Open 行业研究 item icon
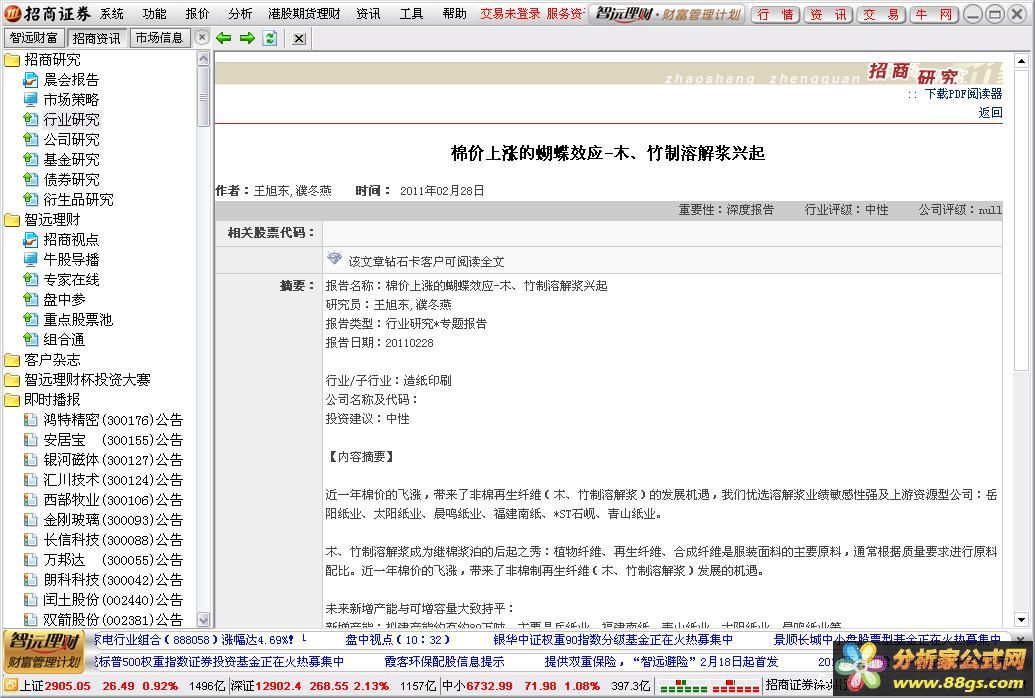The width and height of the screenshot is (1035, 698). click(30, 120)
